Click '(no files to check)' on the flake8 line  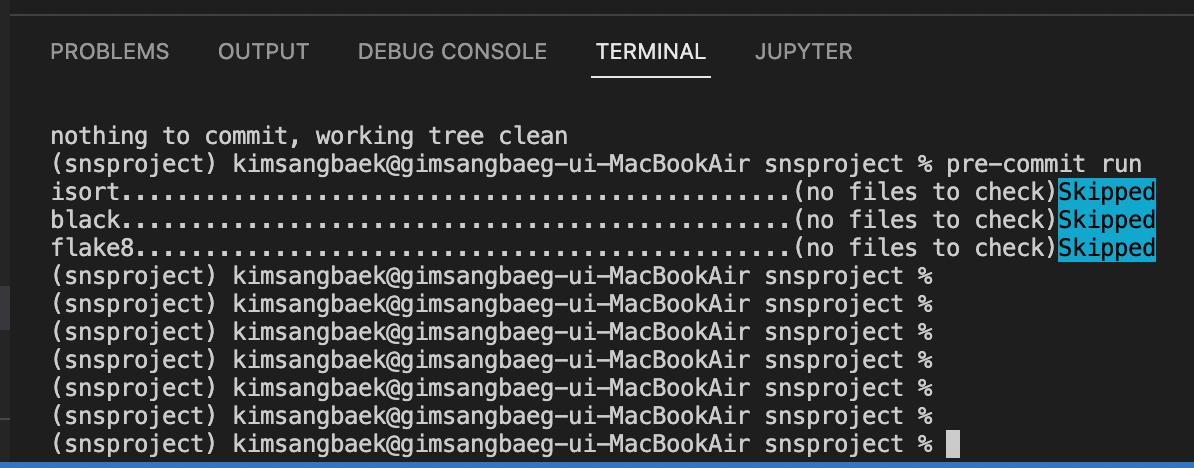click(x=925, y=248)
